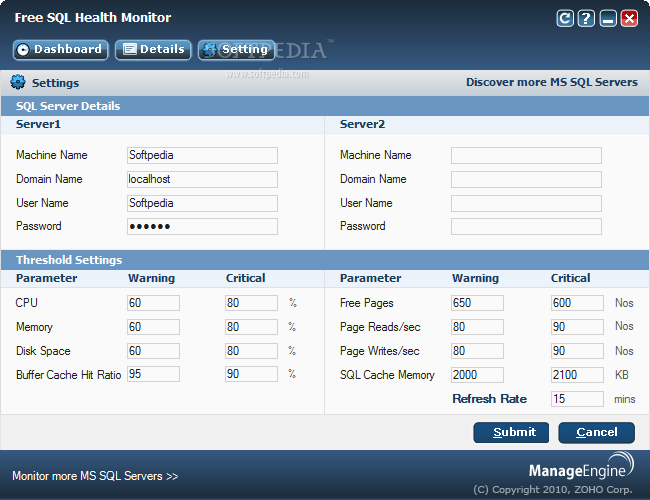Minimize the SQL Health Monitor window
The width and height of the screenshot is (650, 500).
point(608,18)
